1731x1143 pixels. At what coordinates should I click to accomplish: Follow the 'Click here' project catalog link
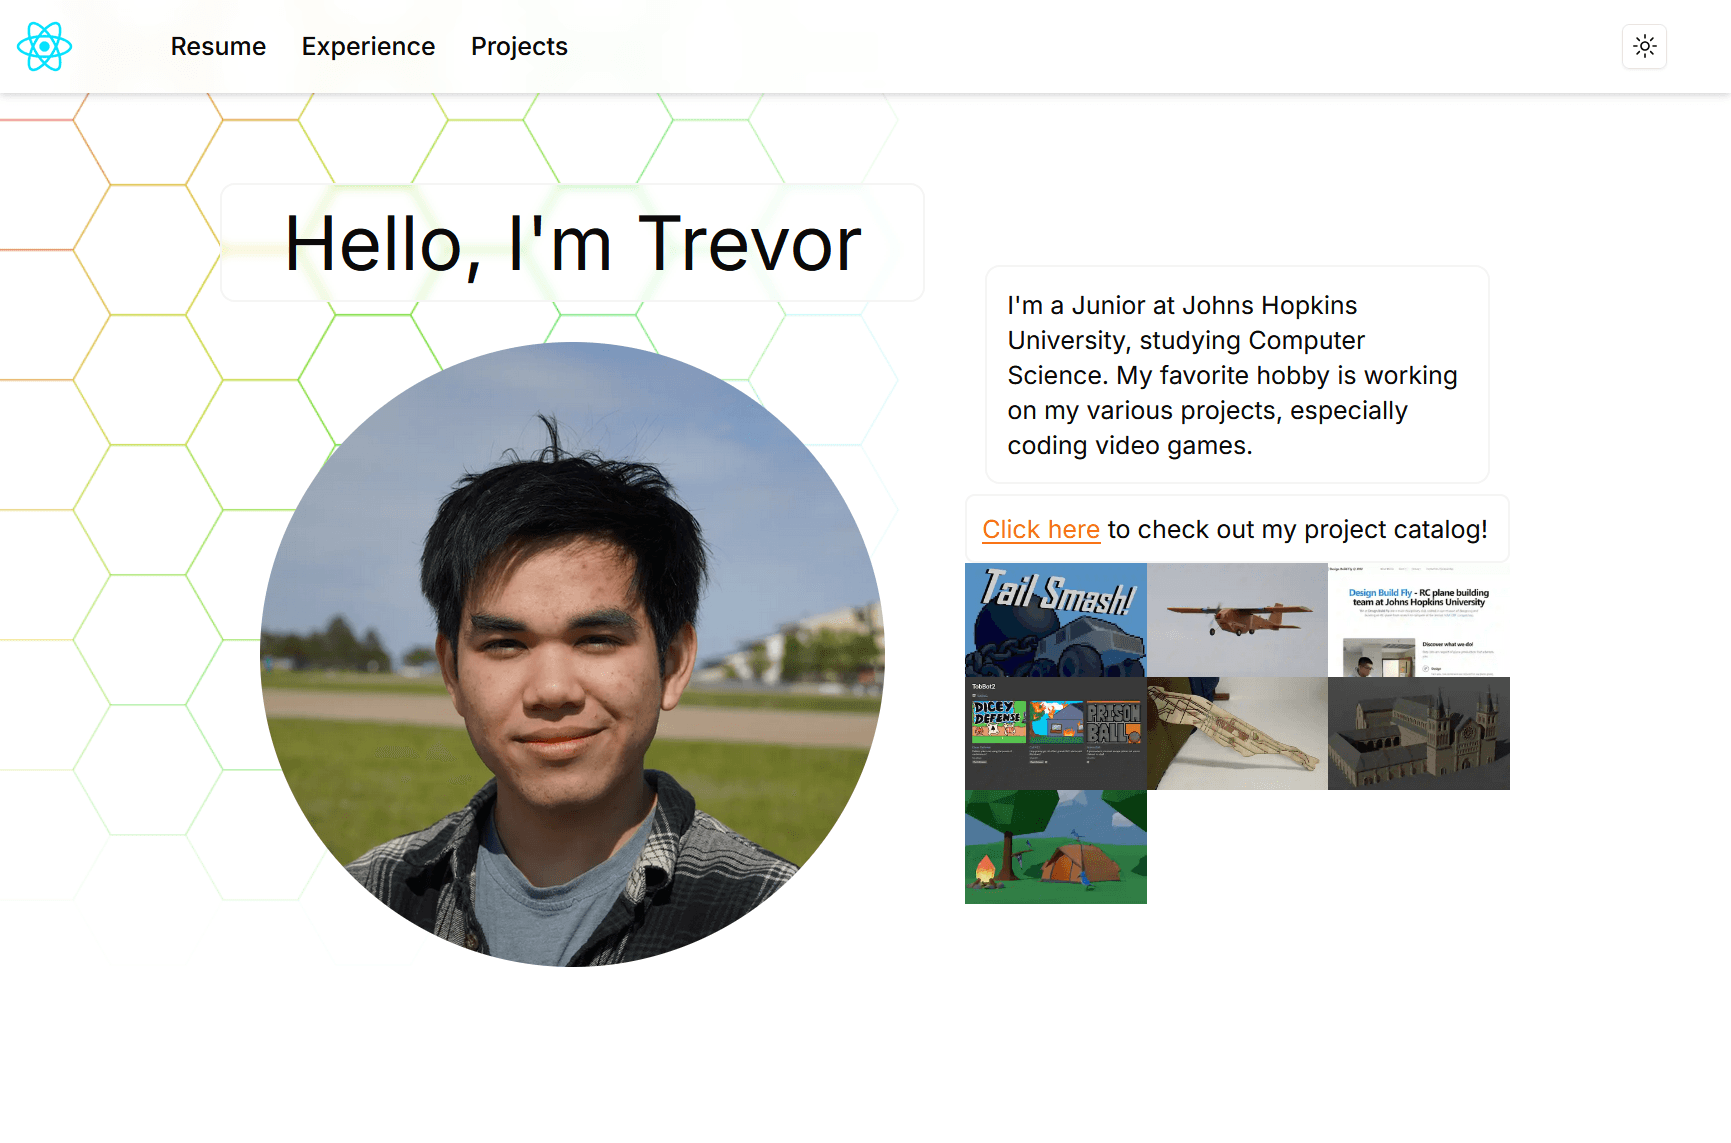click(1041, 529)
